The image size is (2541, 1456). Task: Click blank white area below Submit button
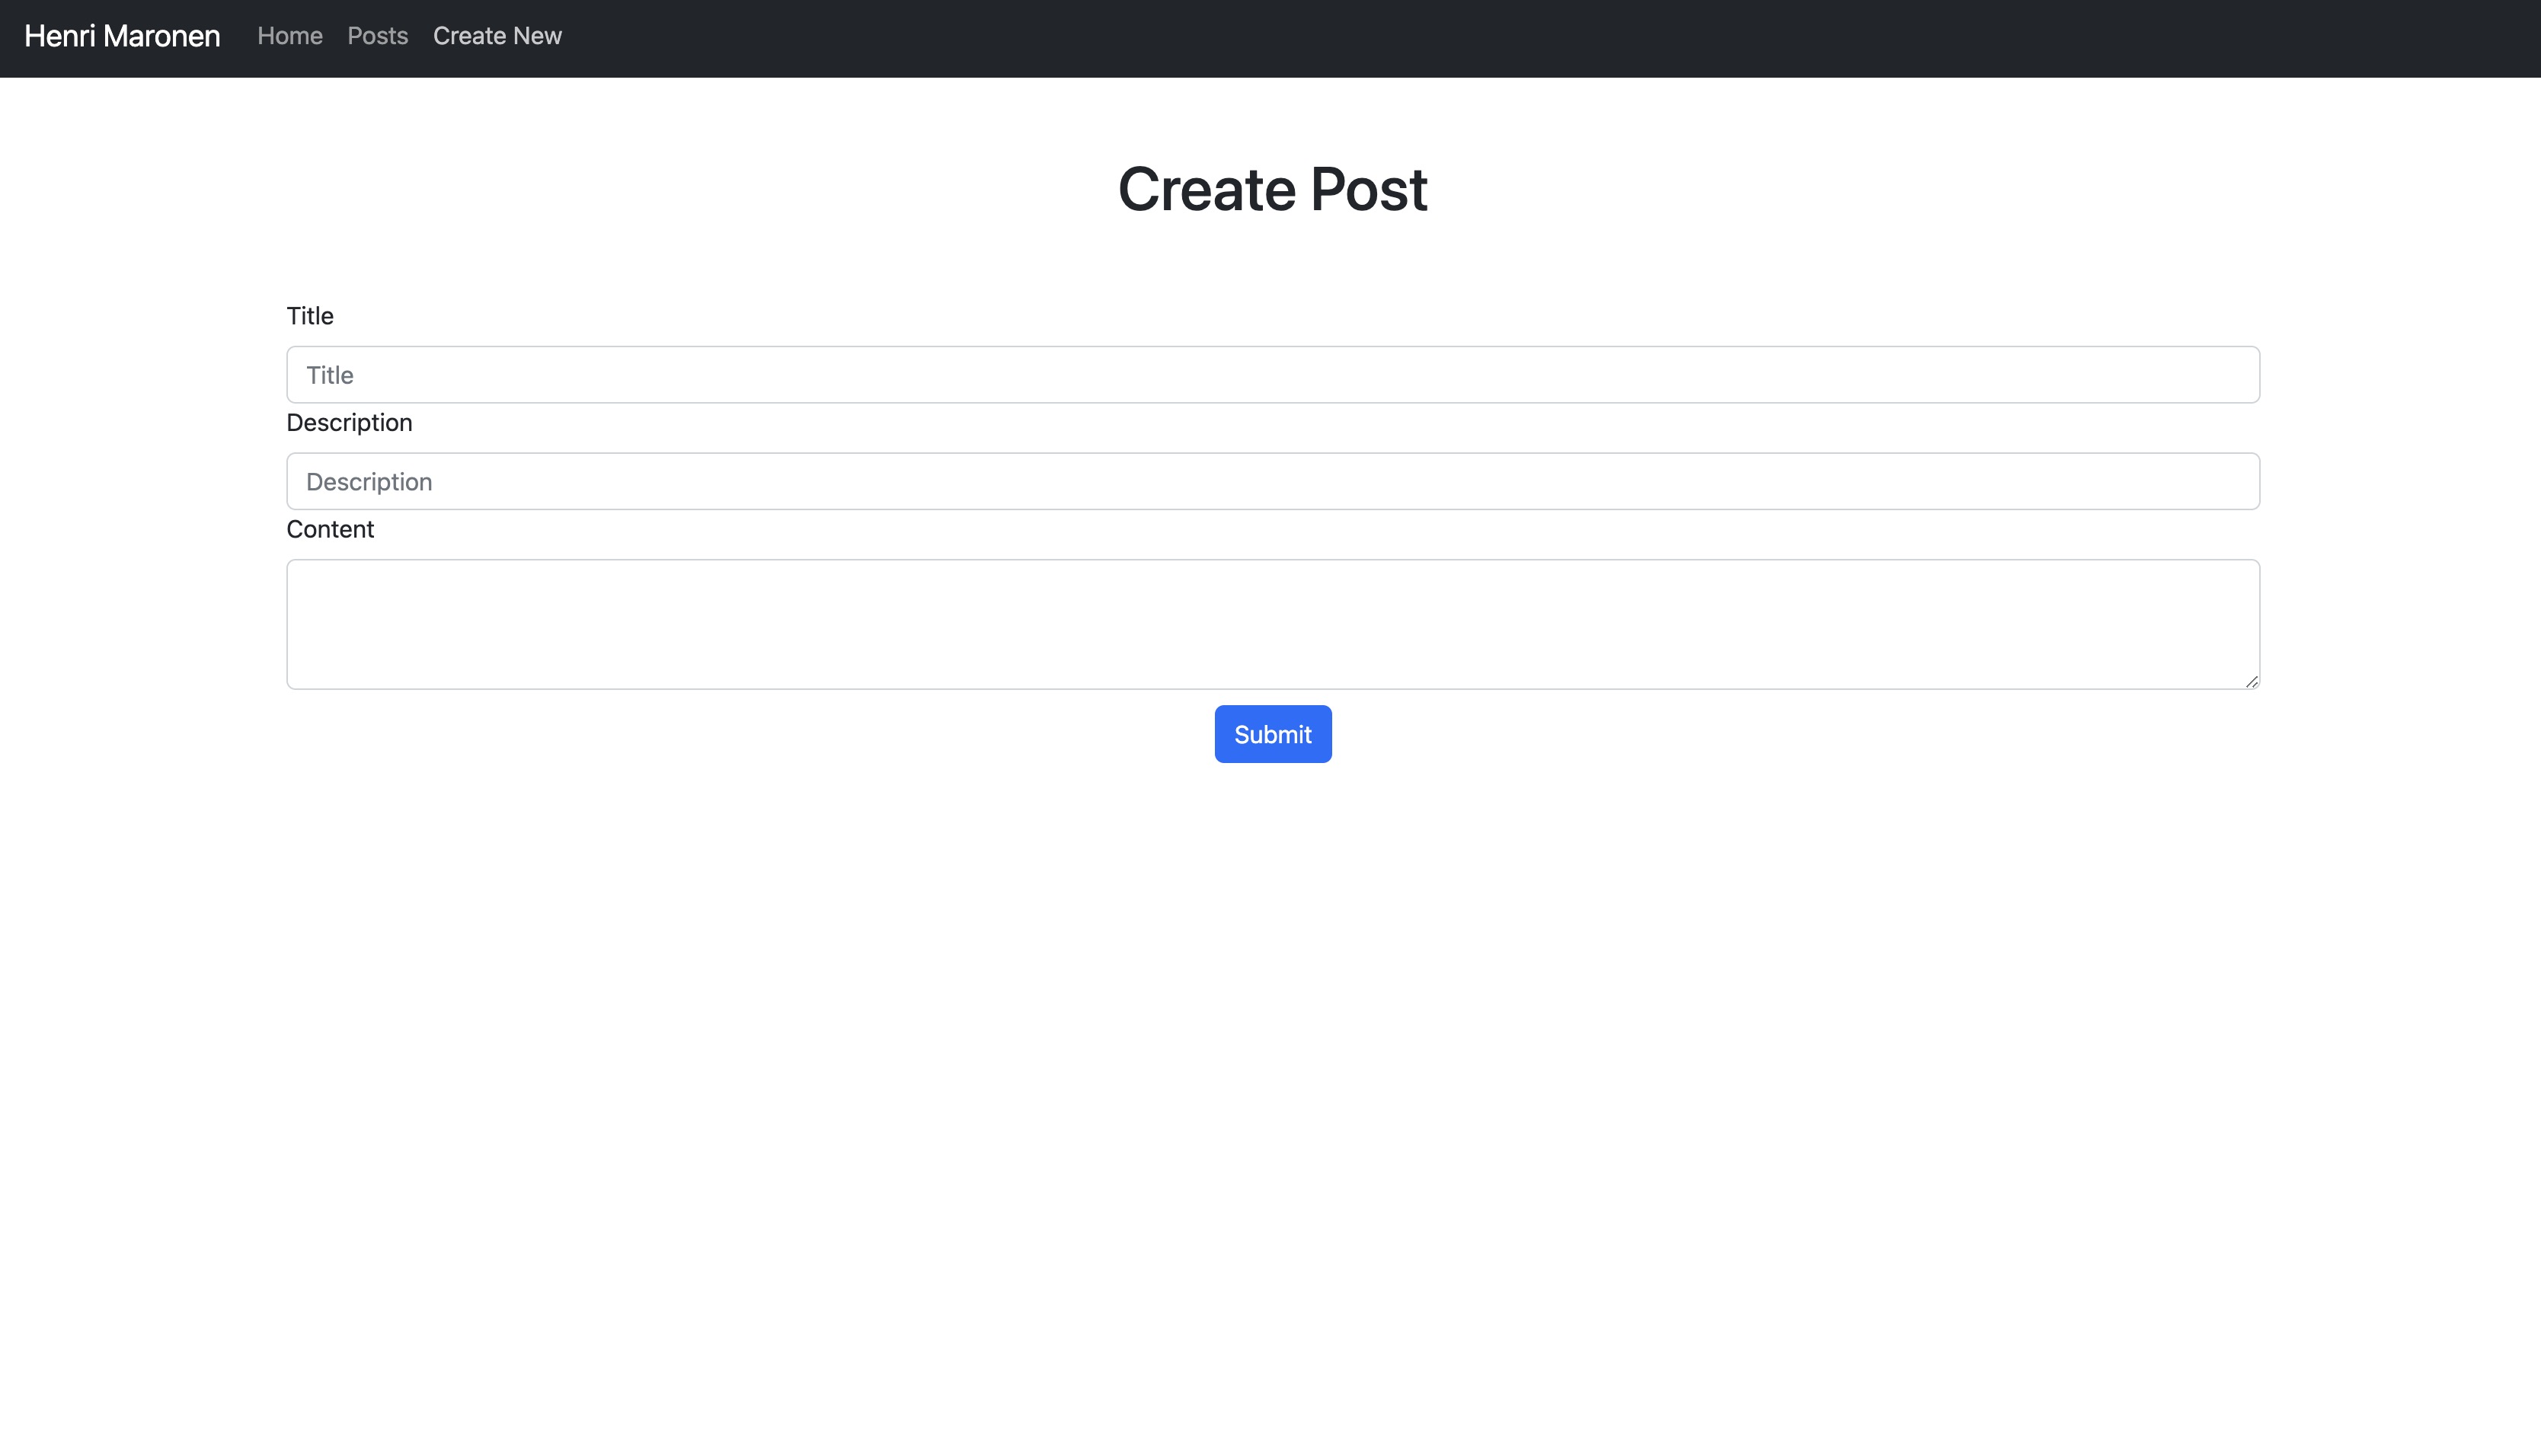pos(1272,1000)
